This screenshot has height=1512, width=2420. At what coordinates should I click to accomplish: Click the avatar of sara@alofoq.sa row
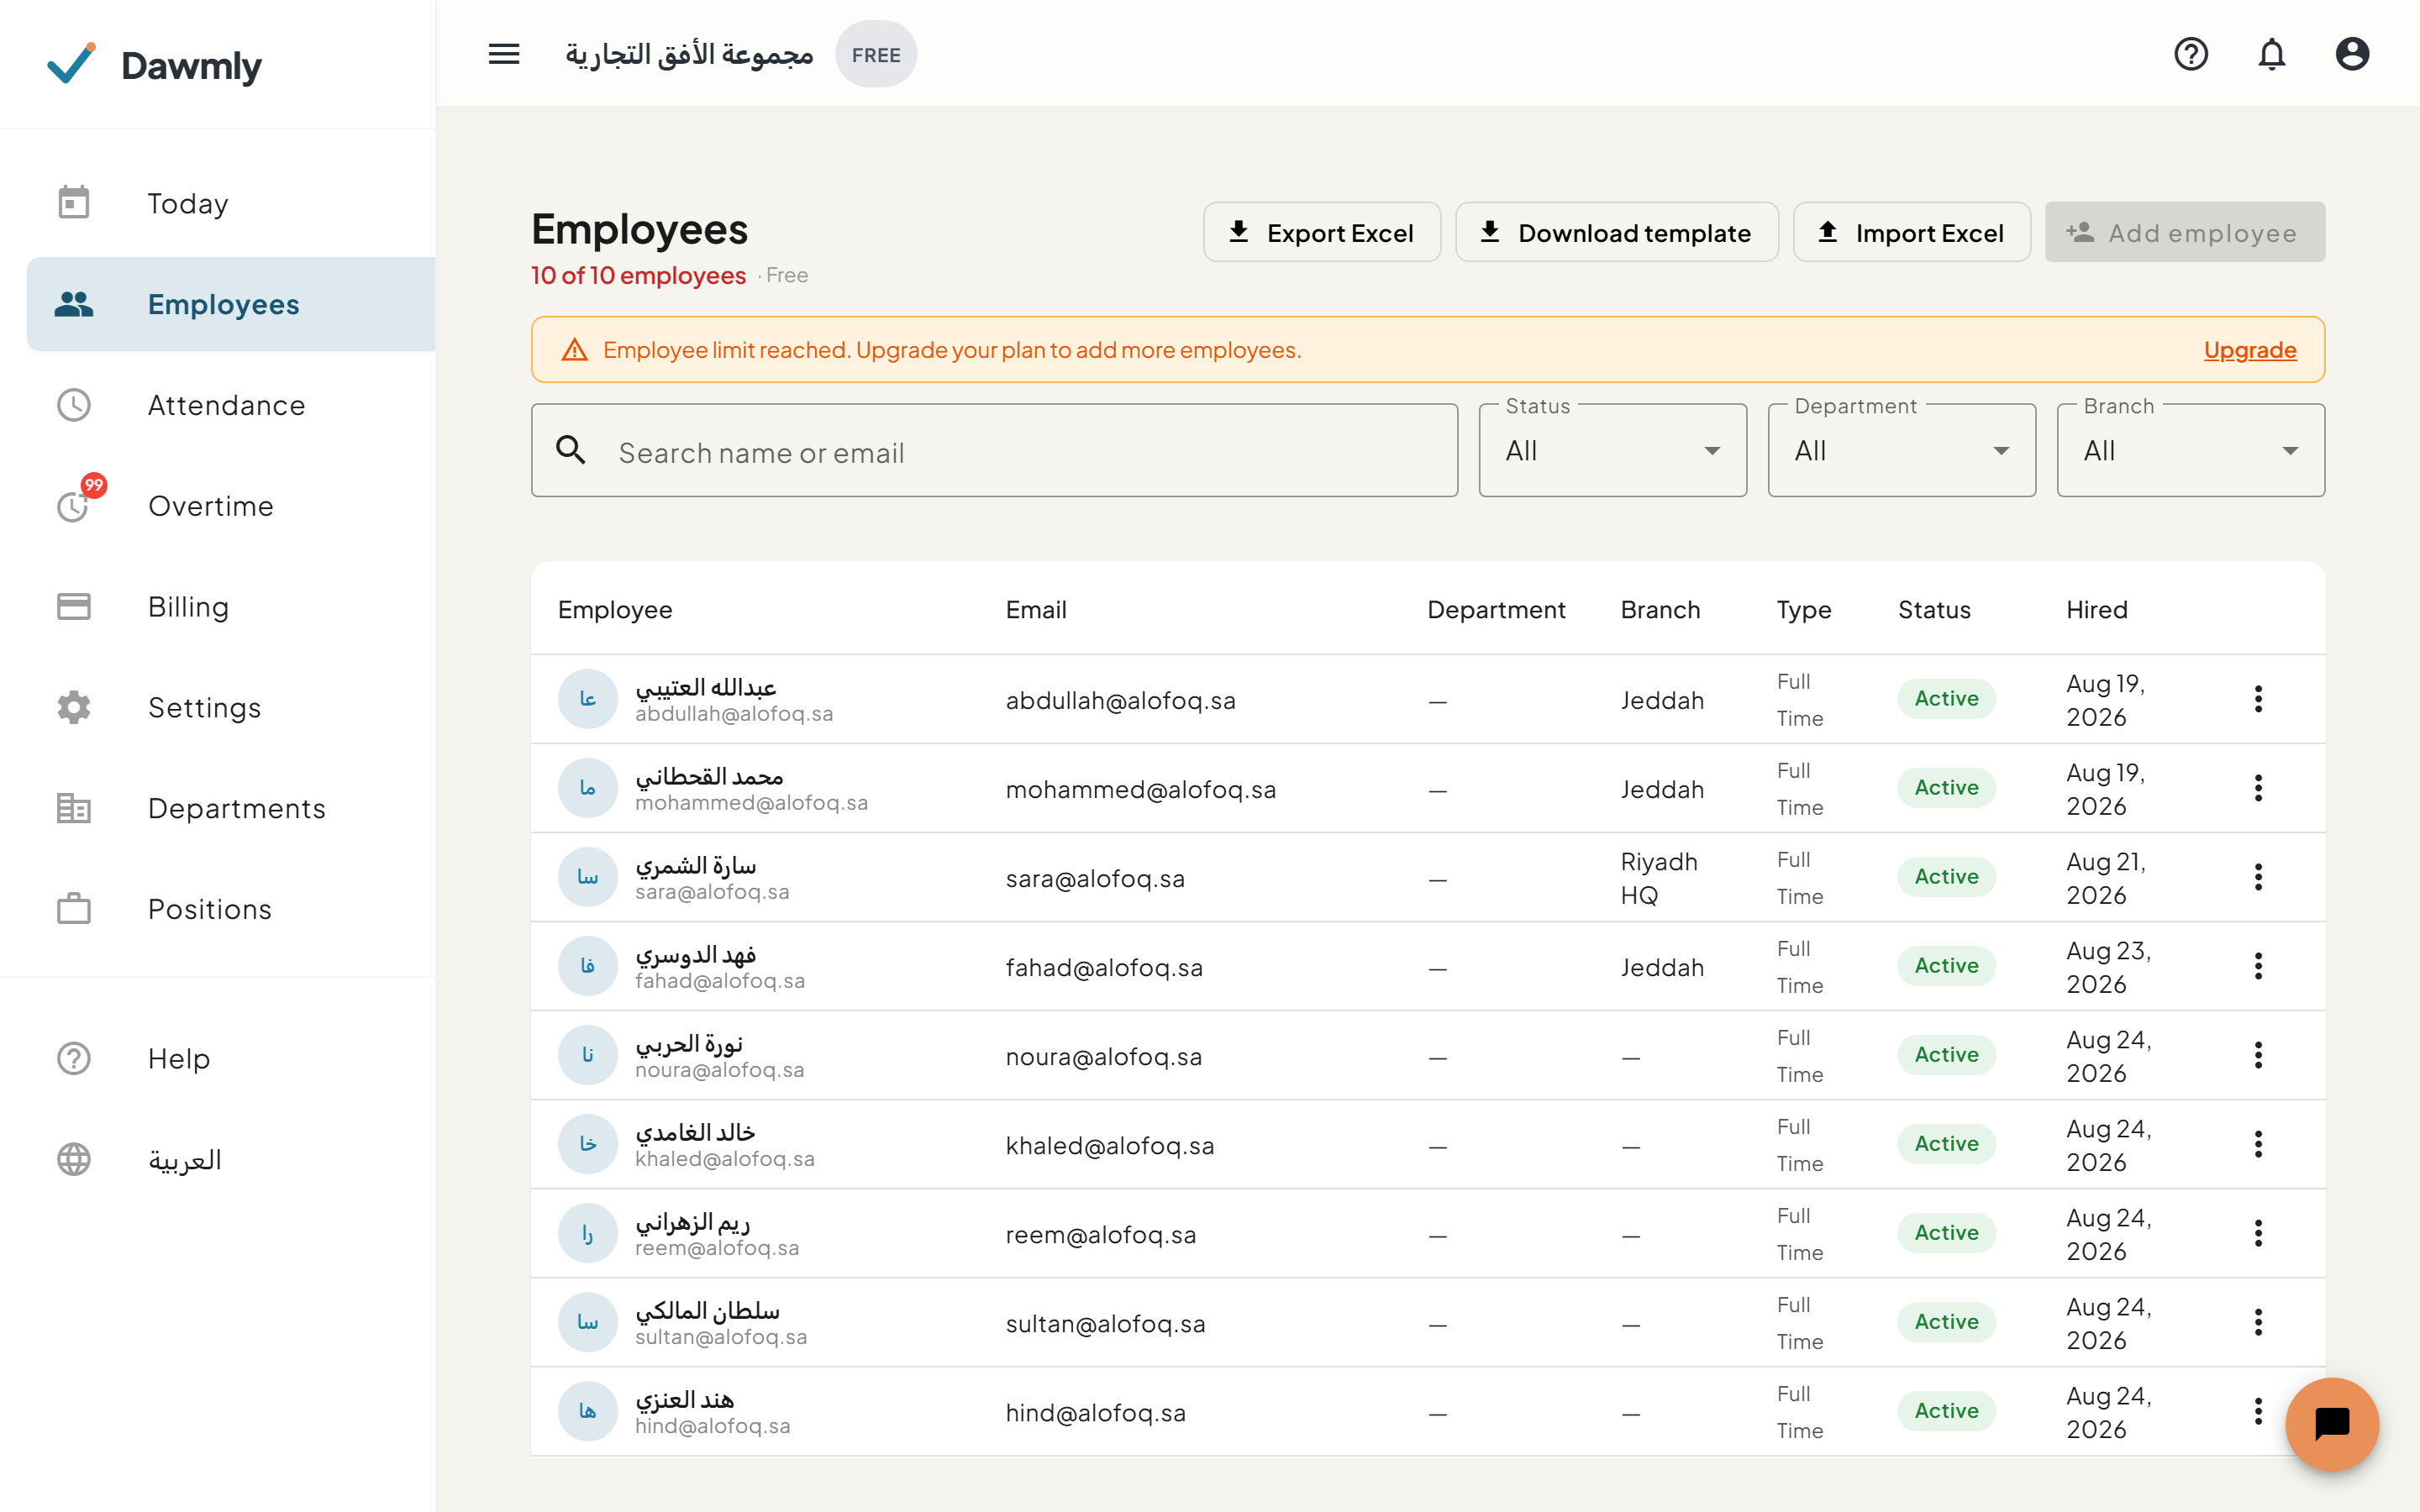(588, 877)
